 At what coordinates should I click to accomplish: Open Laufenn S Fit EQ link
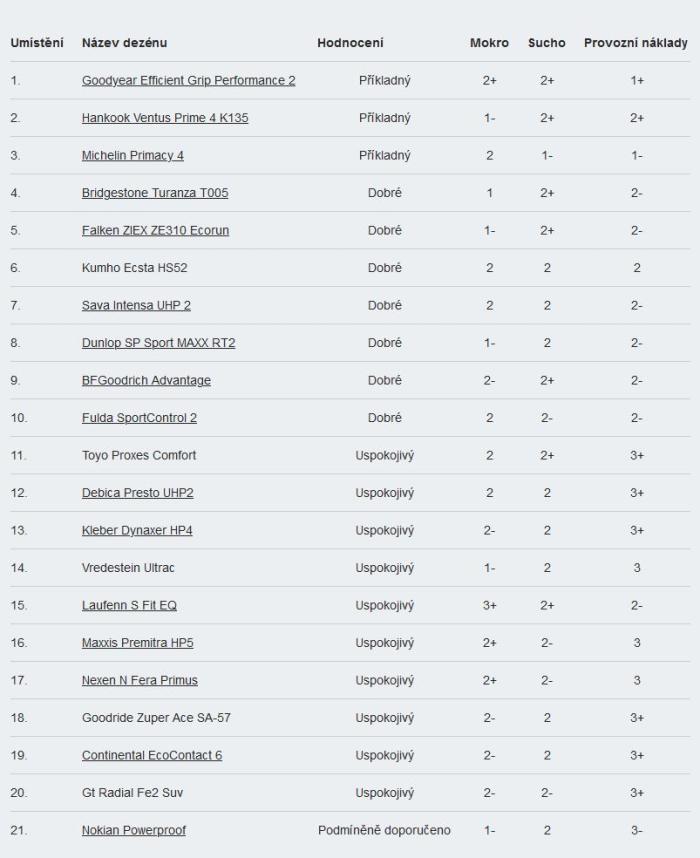point(129,605)
